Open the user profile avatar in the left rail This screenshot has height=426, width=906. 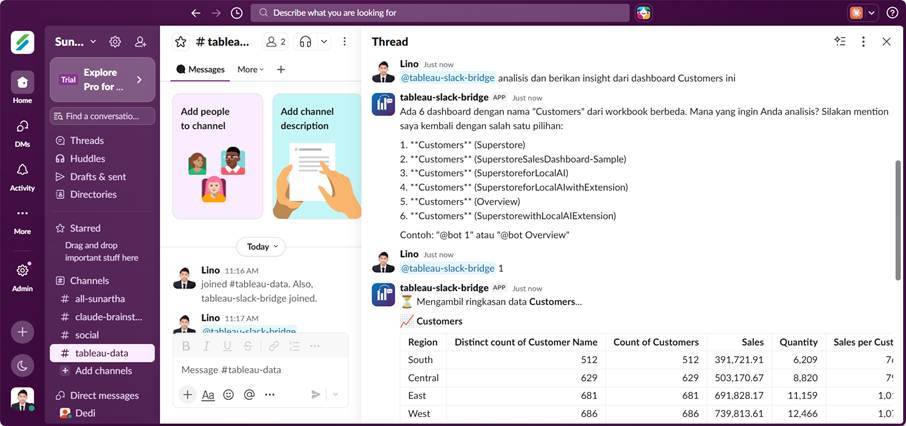click(x=22, y=399)
